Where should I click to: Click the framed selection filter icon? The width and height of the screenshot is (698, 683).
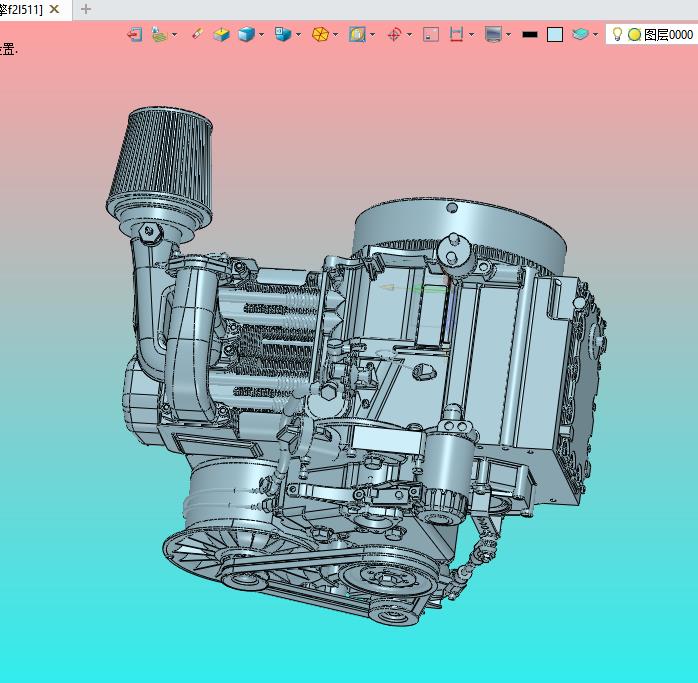click(357, 34)
